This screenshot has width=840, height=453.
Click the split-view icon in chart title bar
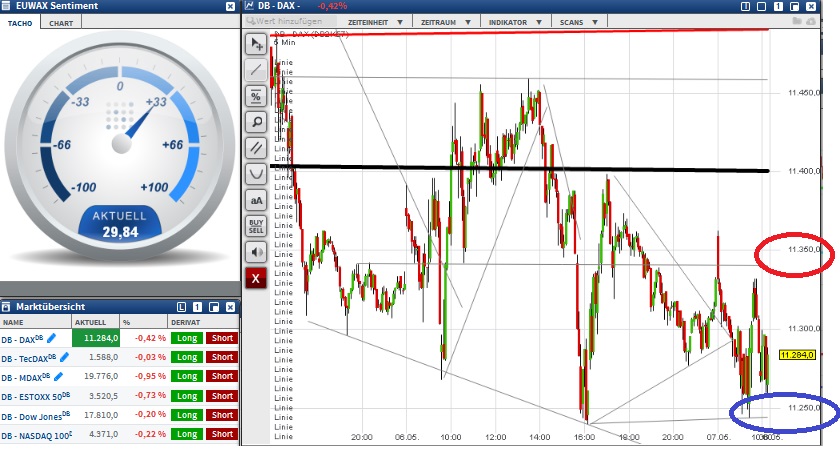(745, 6)
